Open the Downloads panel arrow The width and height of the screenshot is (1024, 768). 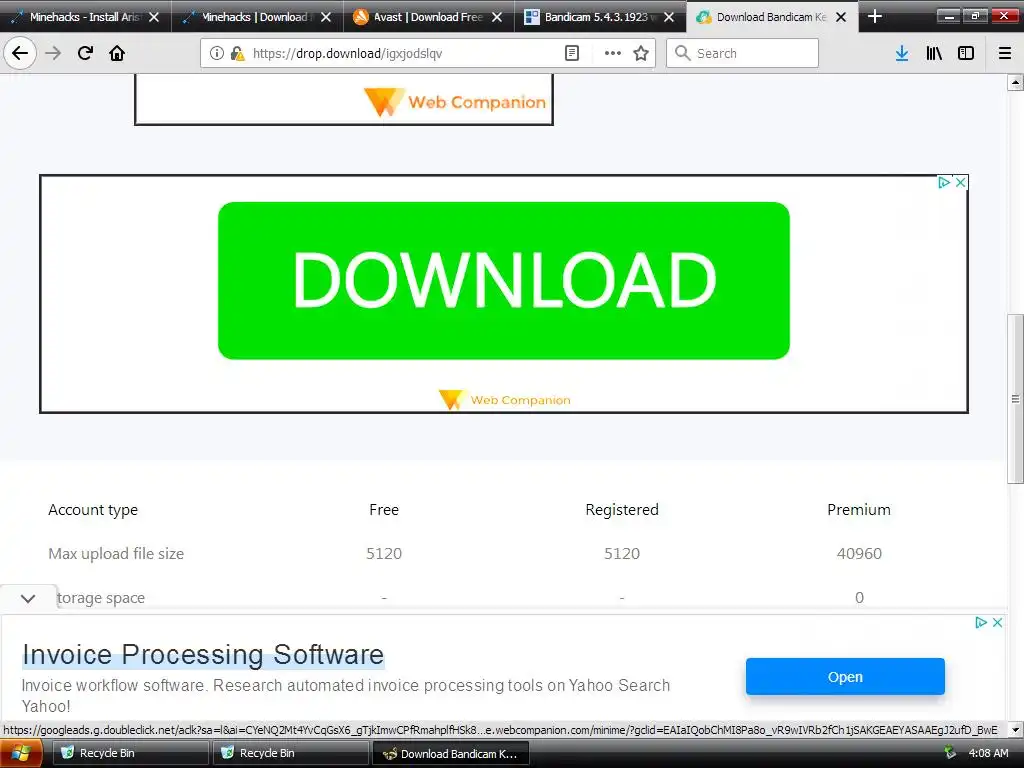coord(901,53)
